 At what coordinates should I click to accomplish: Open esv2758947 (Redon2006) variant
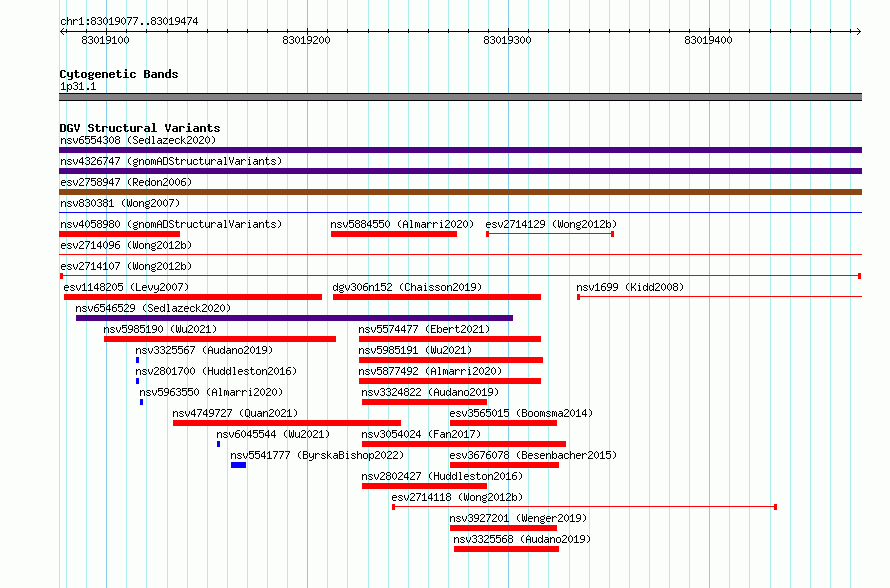coord(126,182)
